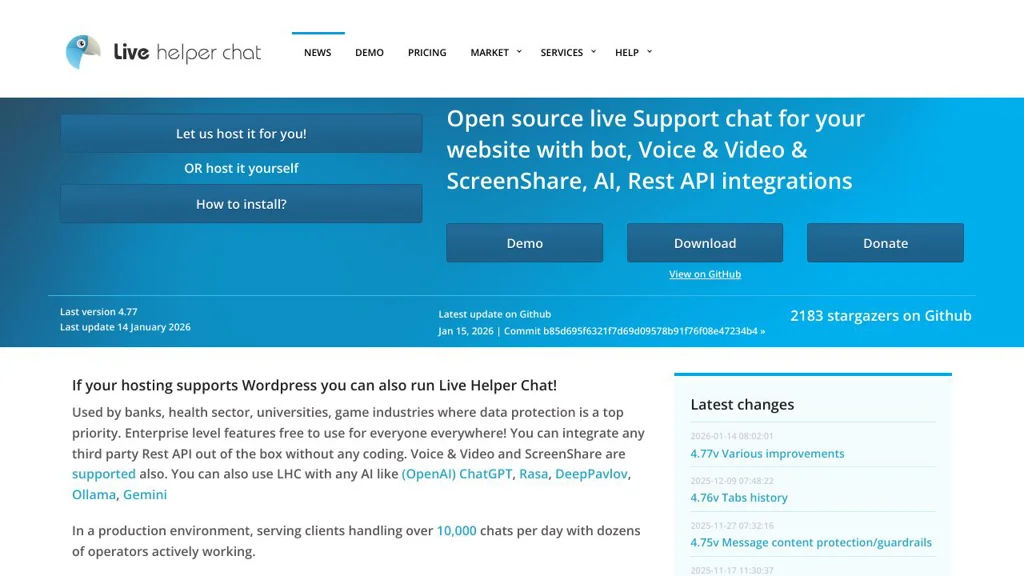The image size is (1024, 576).
Task: Open the HELP menu item
Action: [x=627, y=52]
